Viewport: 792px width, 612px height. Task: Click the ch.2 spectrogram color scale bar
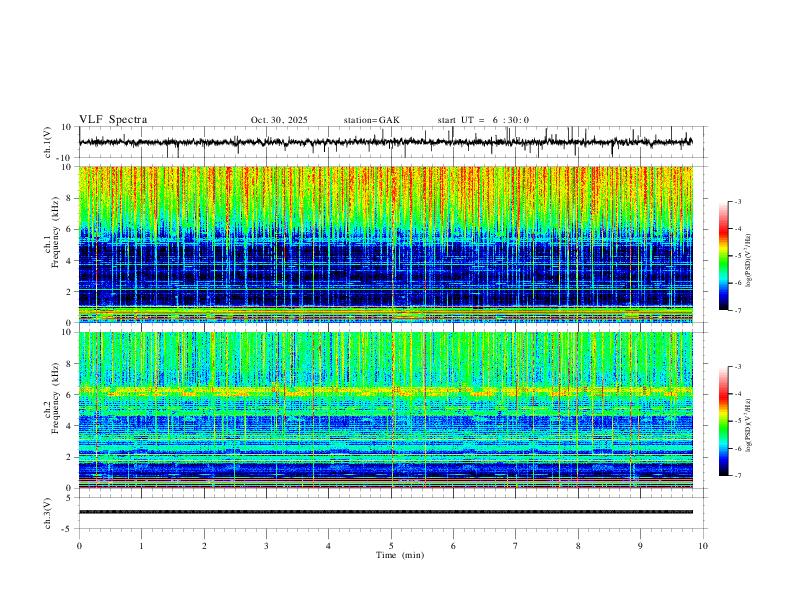click(x=724, y=421)
